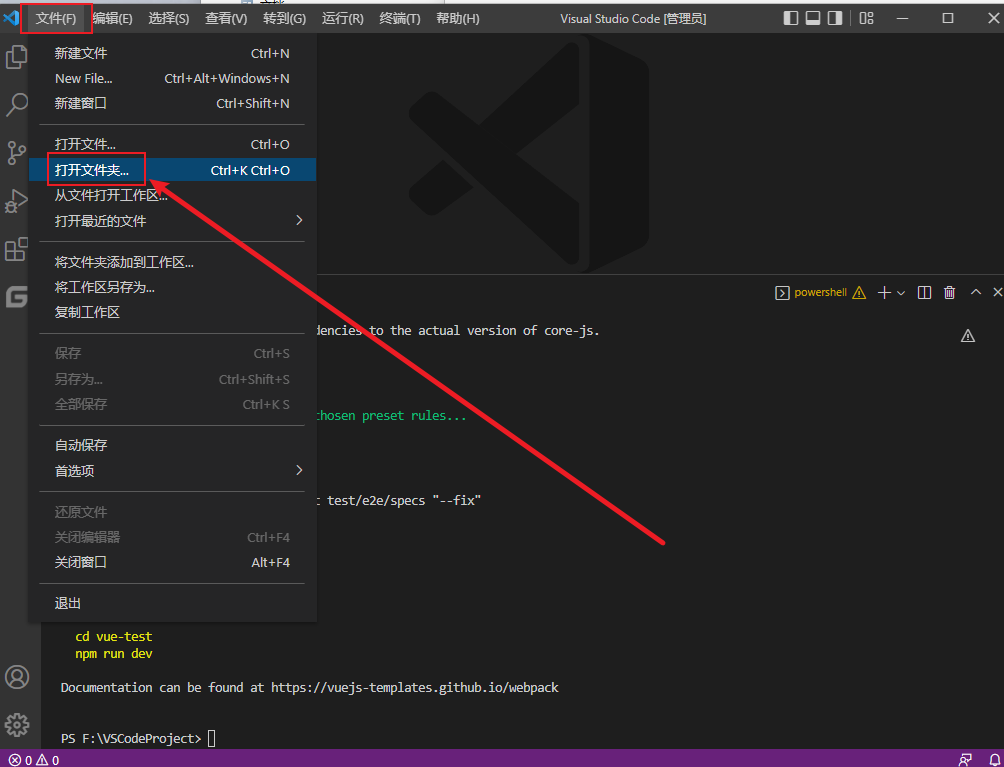Open the feedback icon in status bar
The width and height of the screenshot is (1004, 767).
(x=965, y=760)
